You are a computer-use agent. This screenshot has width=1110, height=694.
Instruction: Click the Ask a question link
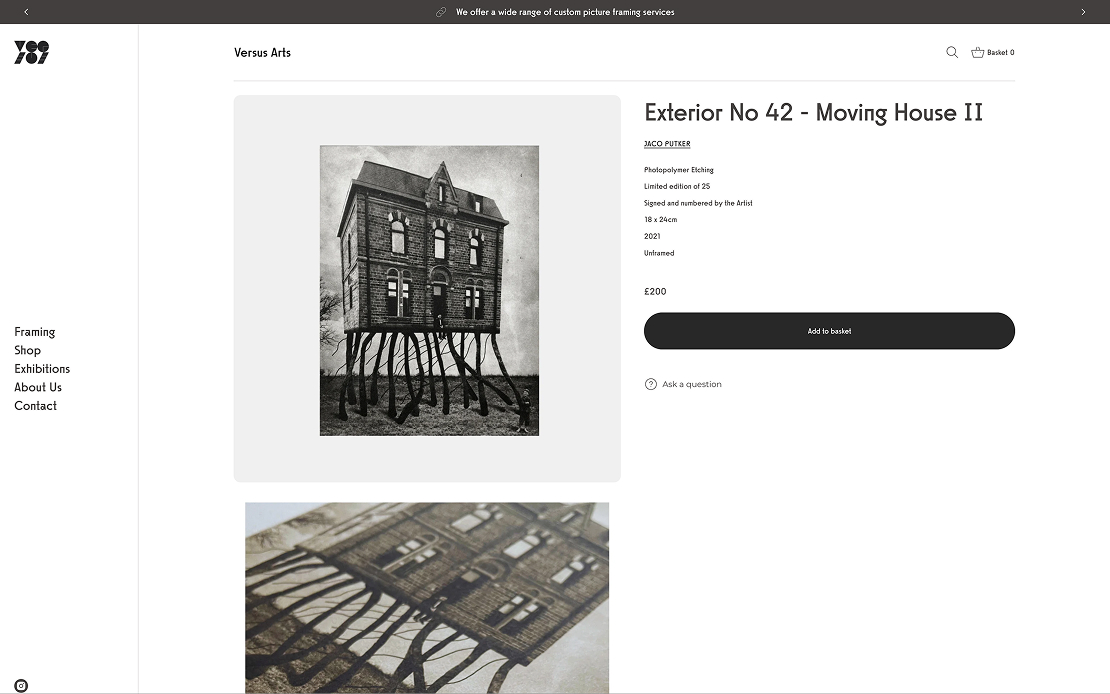[x=692, y=385]
